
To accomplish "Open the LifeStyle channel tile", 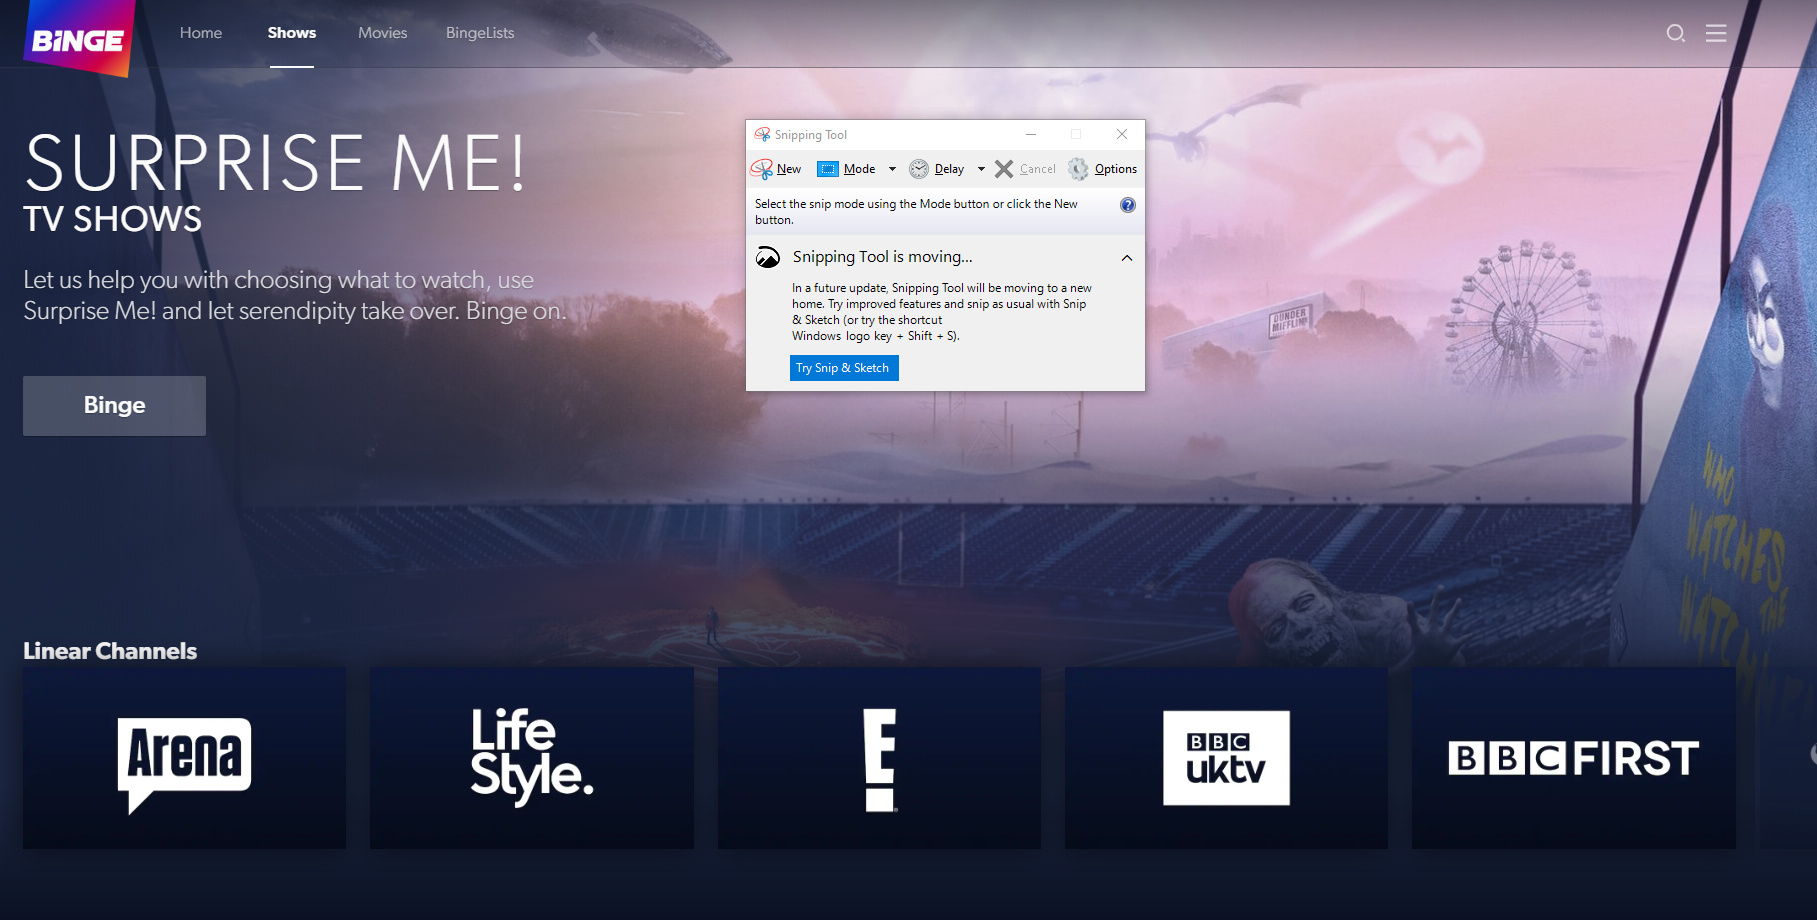I will pos(531,758).
